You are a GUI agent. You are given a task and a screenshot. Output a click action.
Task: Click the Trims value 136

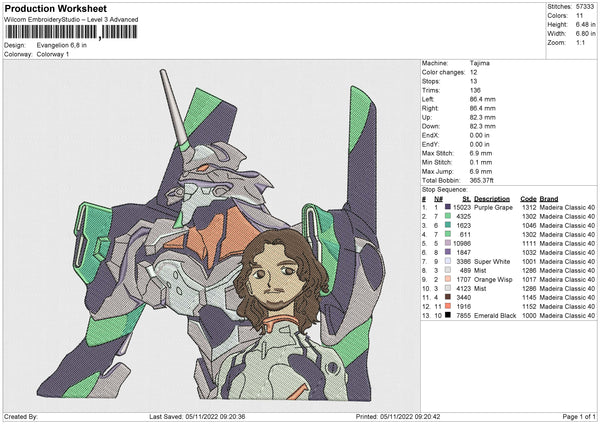tap(475, 90)
